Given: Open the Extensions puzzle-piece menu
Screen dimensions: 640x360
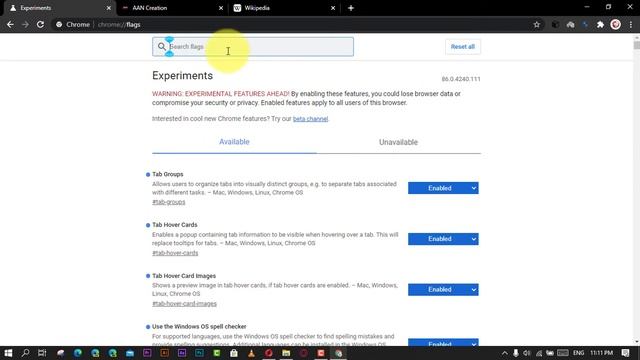Looking at the screenshot, I should tap(600, 24).
